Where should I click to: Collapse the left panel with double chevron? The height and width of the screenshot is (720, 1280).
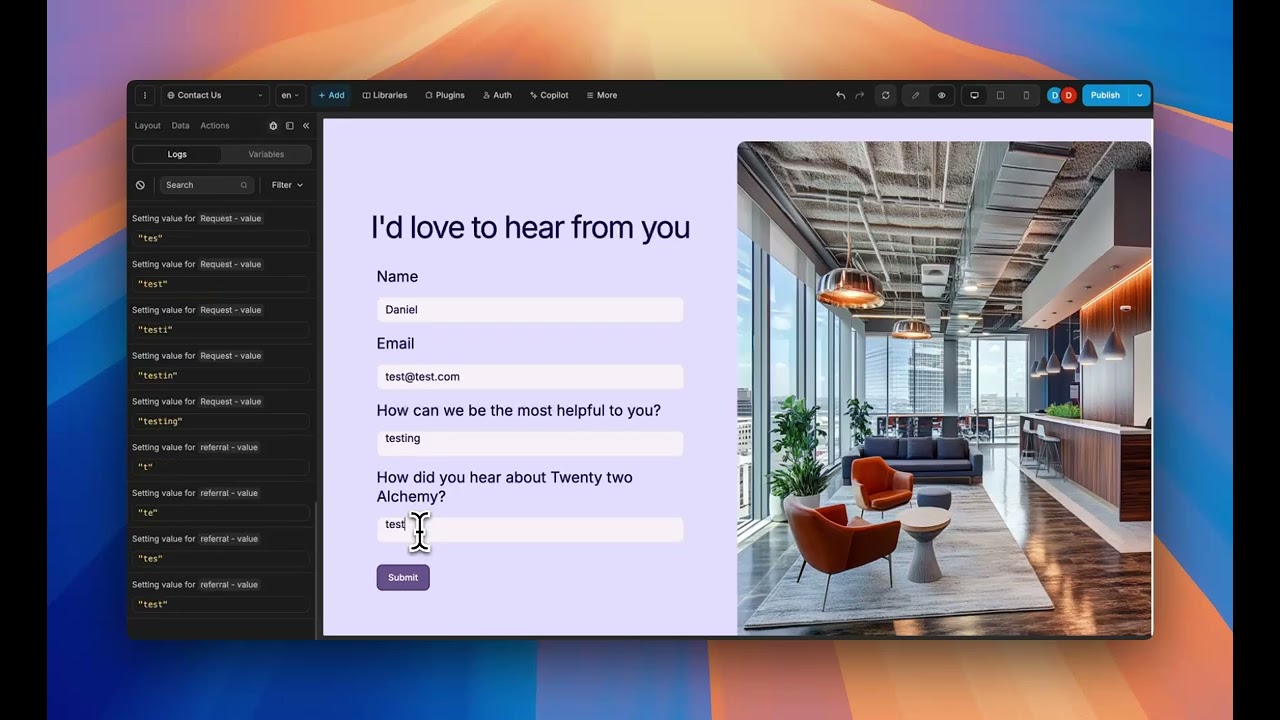click(306, 126)
